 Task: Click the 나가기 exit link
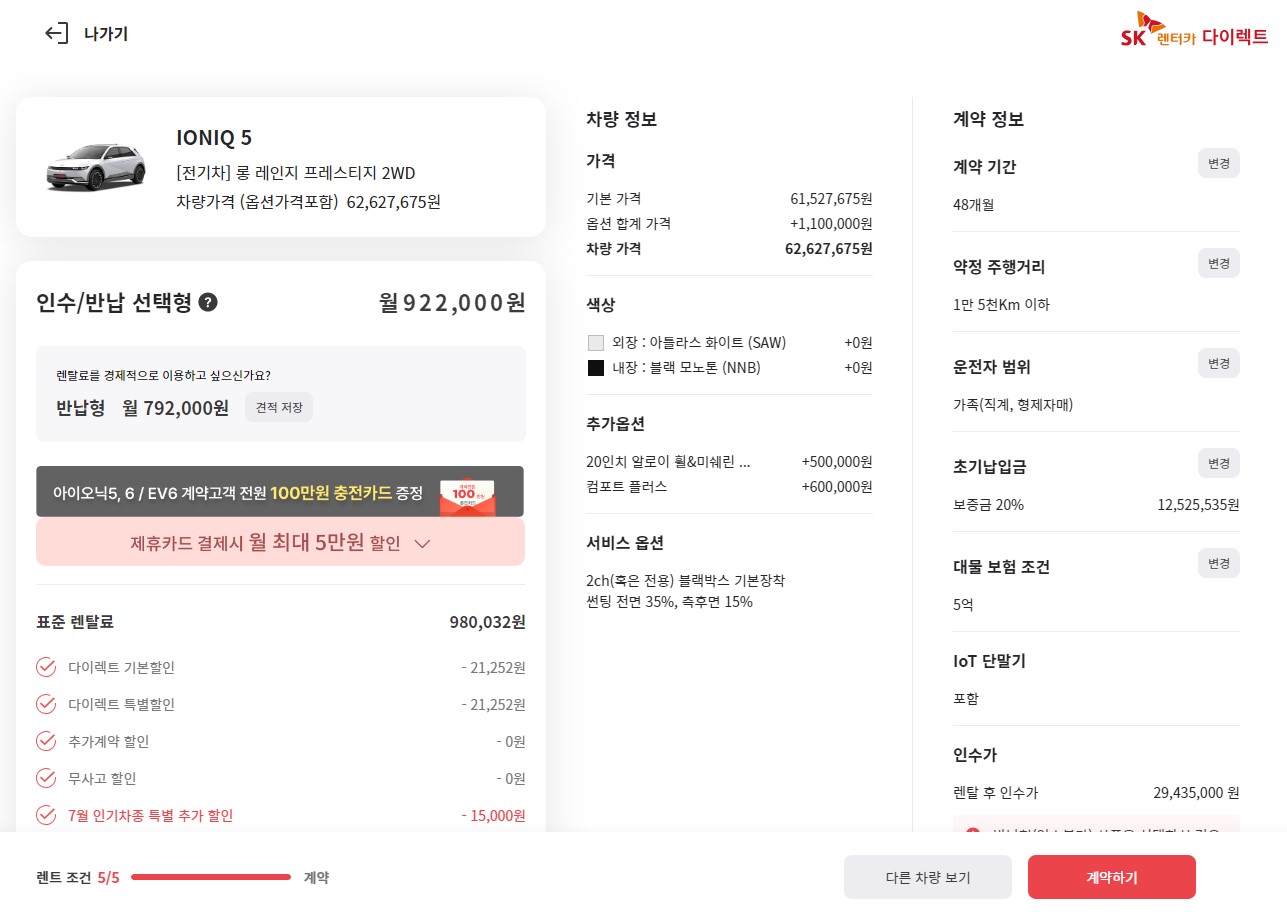point(106,33)
